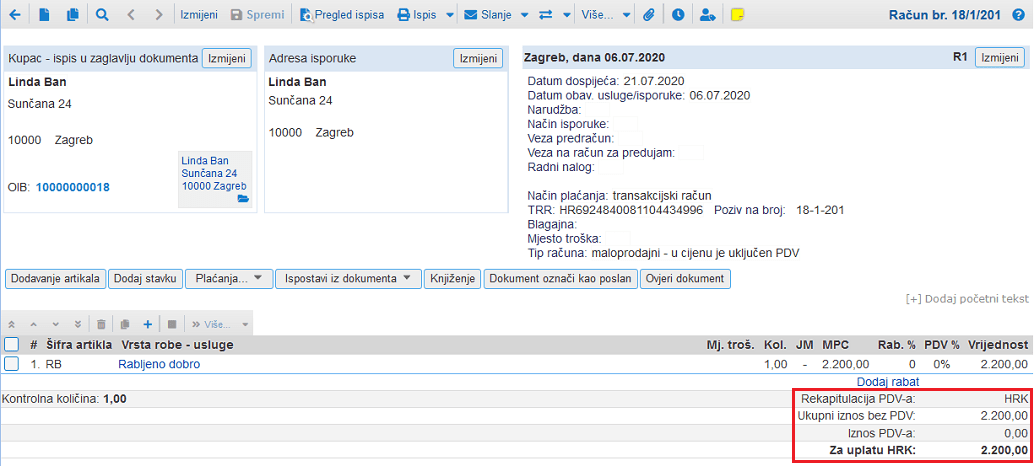This screenshot has width=1034, height=466.
Task: Click the new document icon
Action: tap(45, 15)
